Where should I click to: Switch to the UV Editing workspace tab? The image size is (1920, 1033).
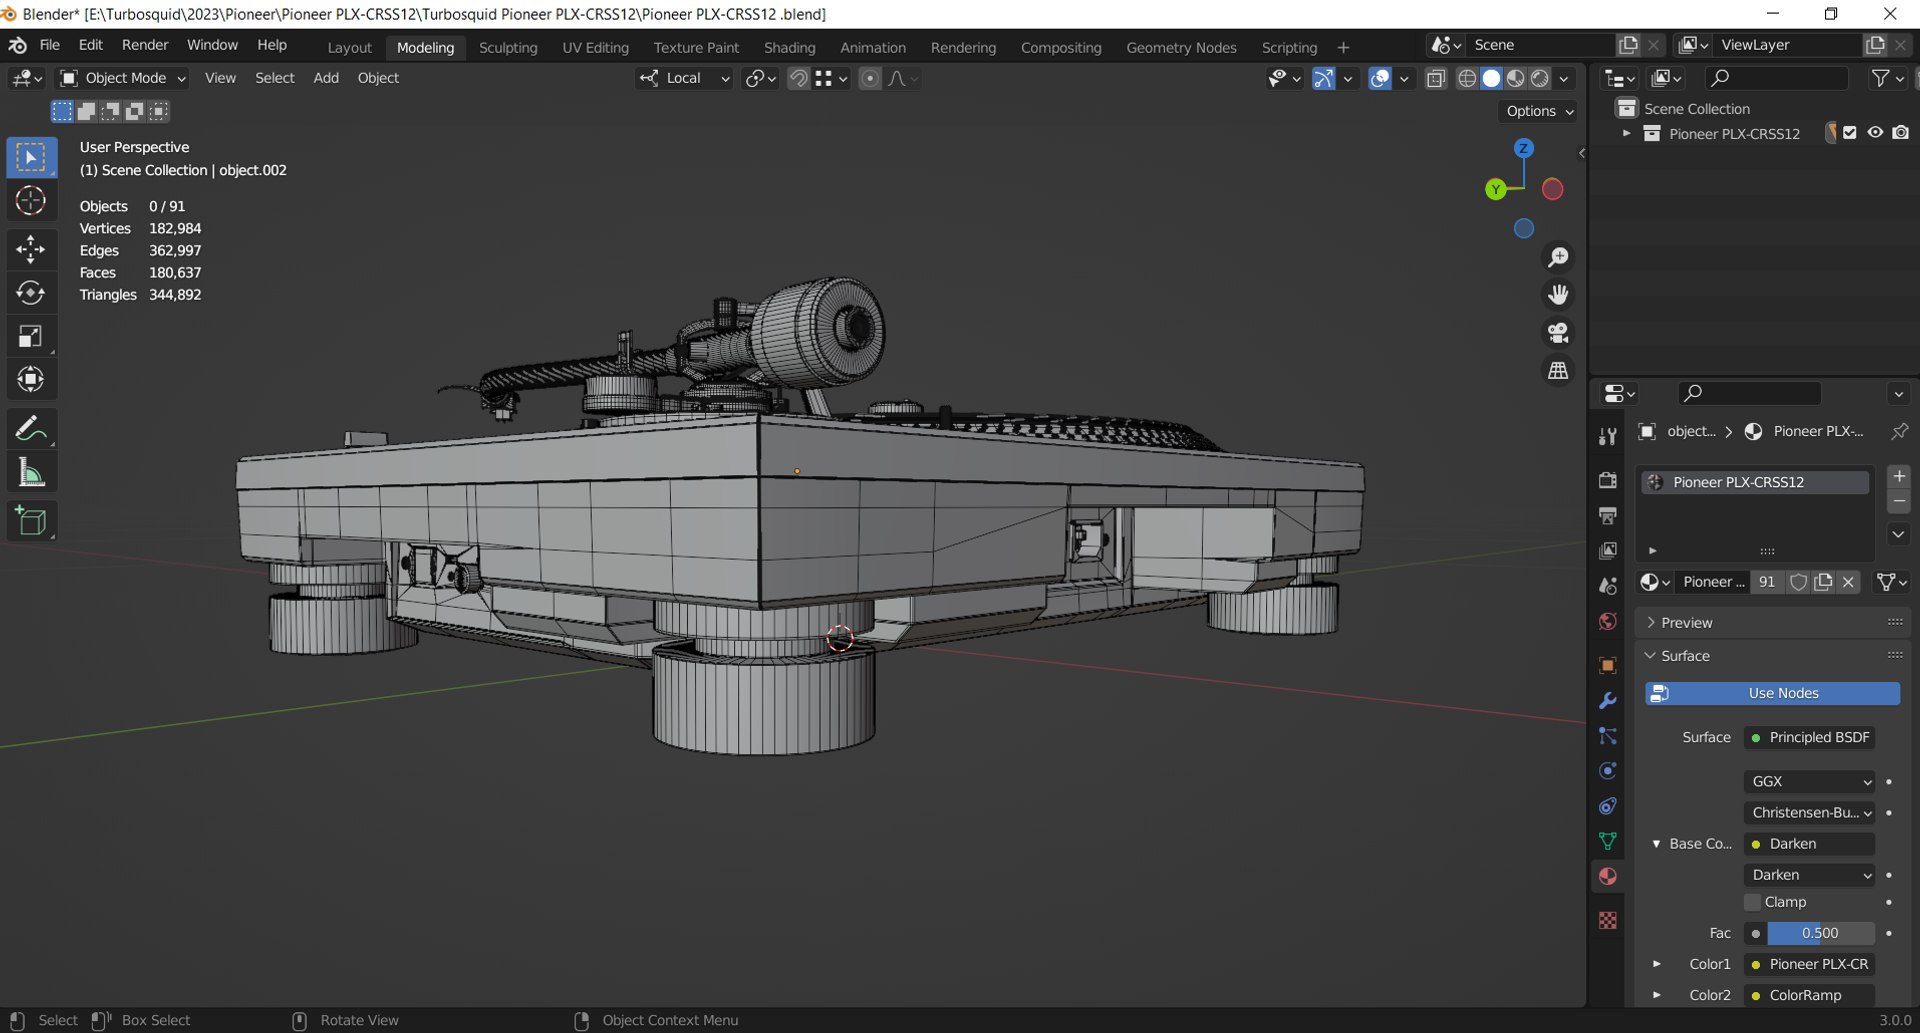pyautogui.click(x=595, y=47)
